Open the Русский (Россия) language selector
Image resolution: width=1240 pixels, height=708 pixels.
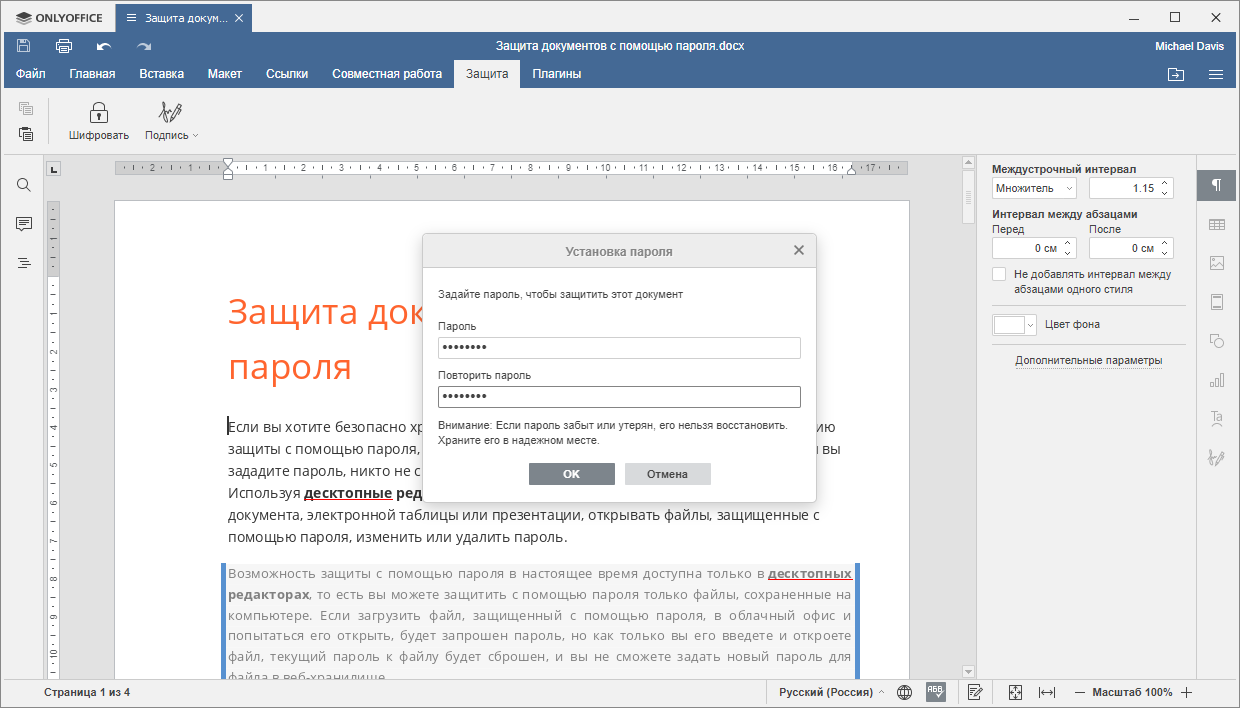click(x=831, y=692)
